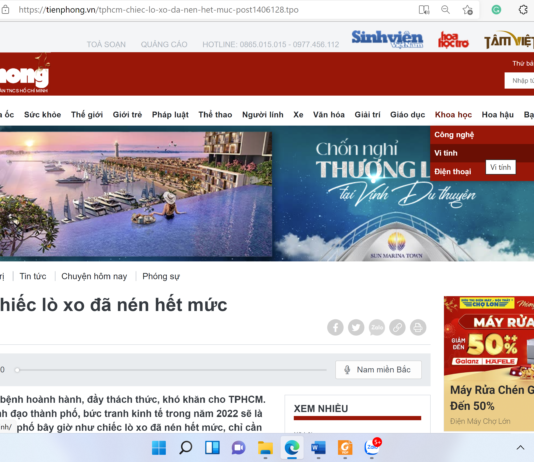Open File Explorer from taskbar
The width and height of the screenshot is (534, 462).
265,447
